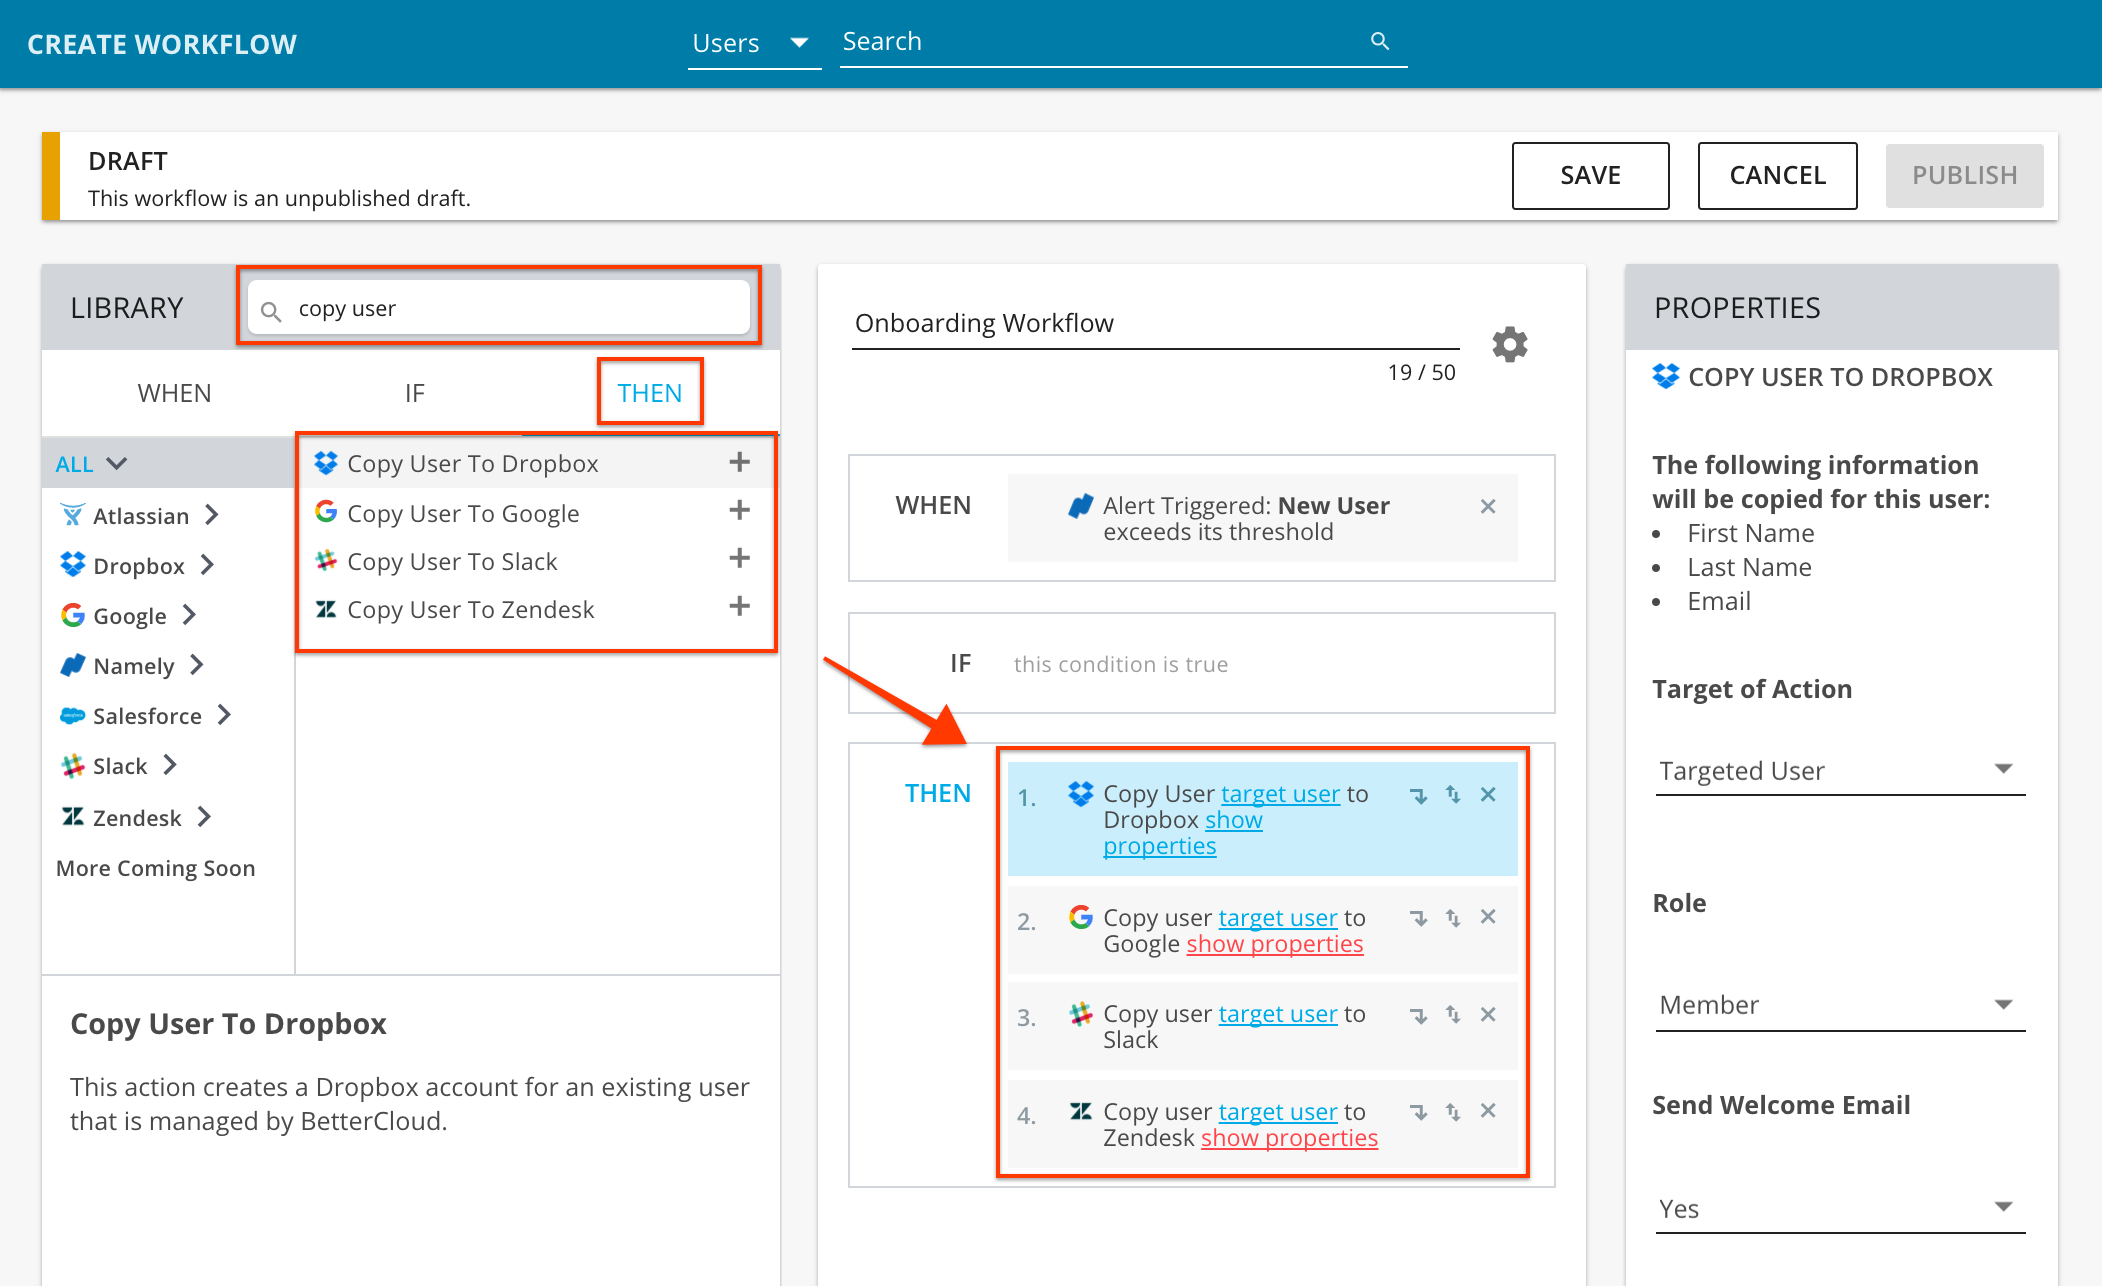Add Copy User To Zendesk with plus
The image size is (2102, 1286).
tap(739, 606)
